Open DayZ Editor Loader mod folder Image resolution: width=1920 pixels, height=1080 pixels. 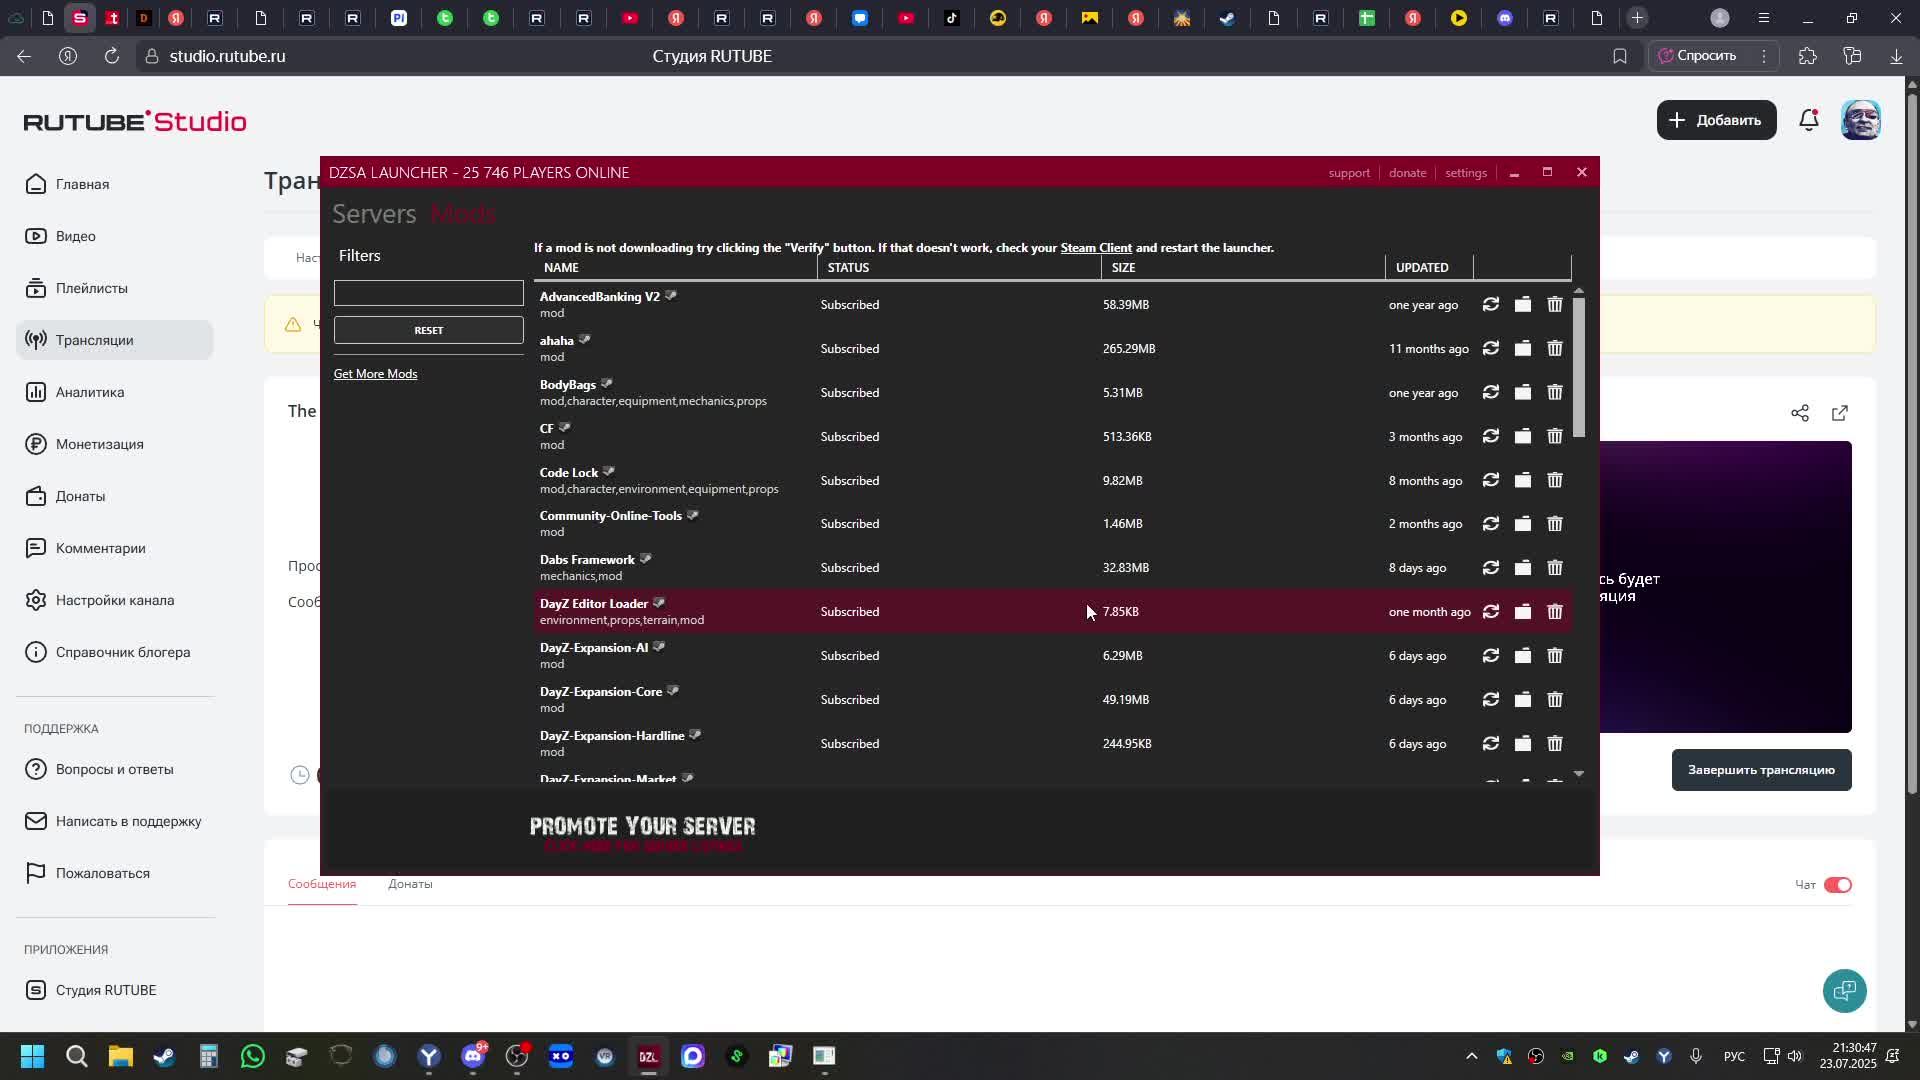pyautogui.click(x=1522, y=612)
